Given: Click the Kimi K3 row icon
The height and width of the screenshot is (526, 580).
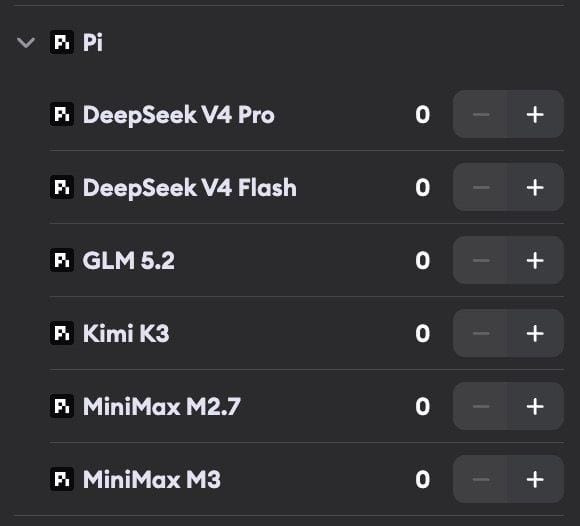Looking at the screenshot, I should pos(62,333).
